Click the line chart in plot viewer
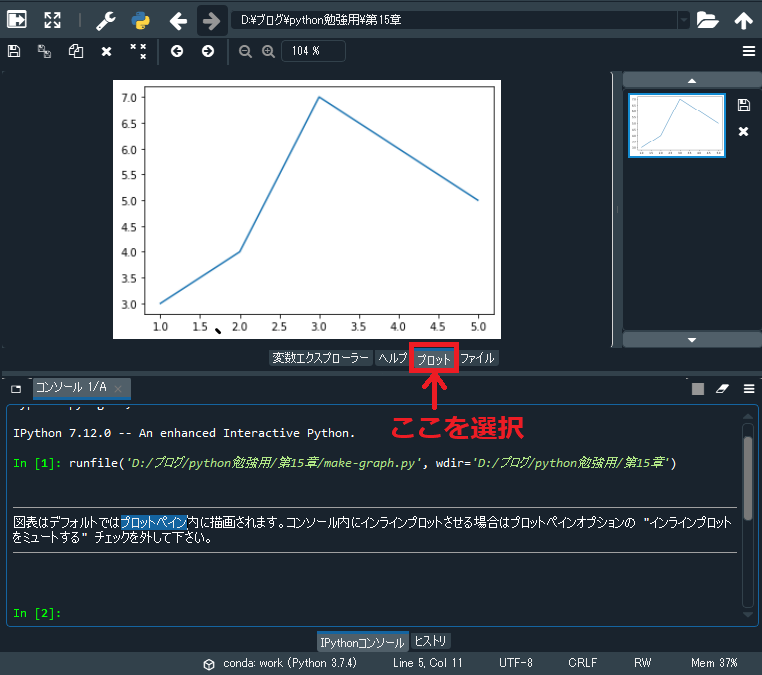Screen dimensions: 762x675 pos(307,209)
